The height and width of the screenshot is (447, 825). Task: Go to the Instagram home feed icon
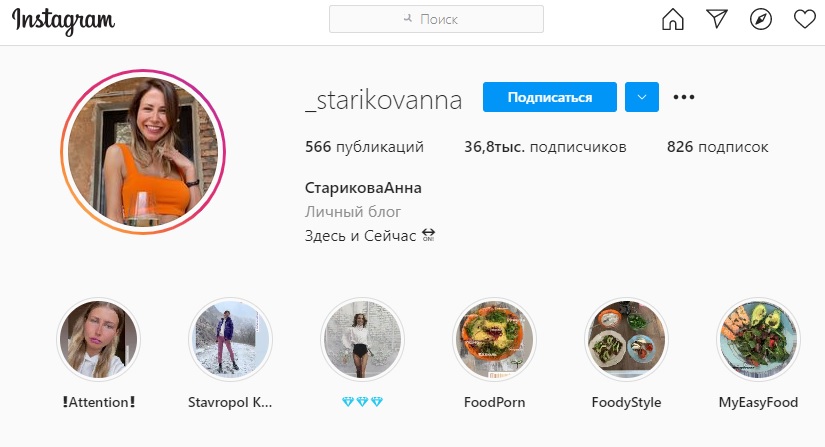tap(672, 20)
